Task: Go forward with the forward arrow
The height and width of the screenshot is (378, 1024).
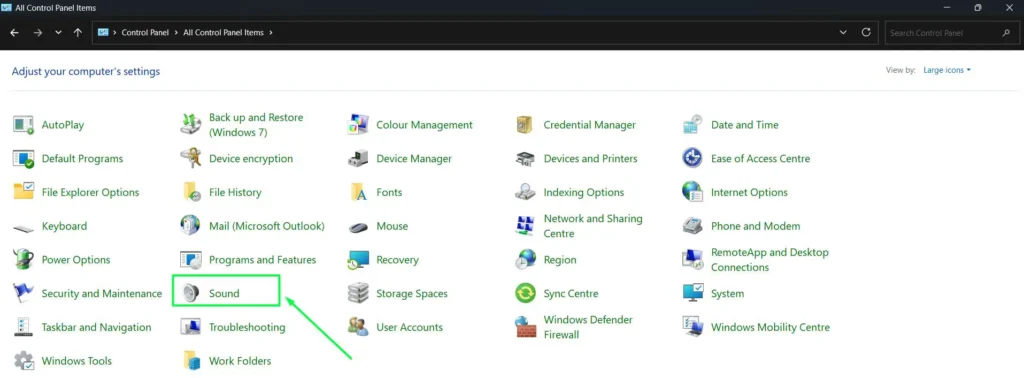Action: pos(37,33)
